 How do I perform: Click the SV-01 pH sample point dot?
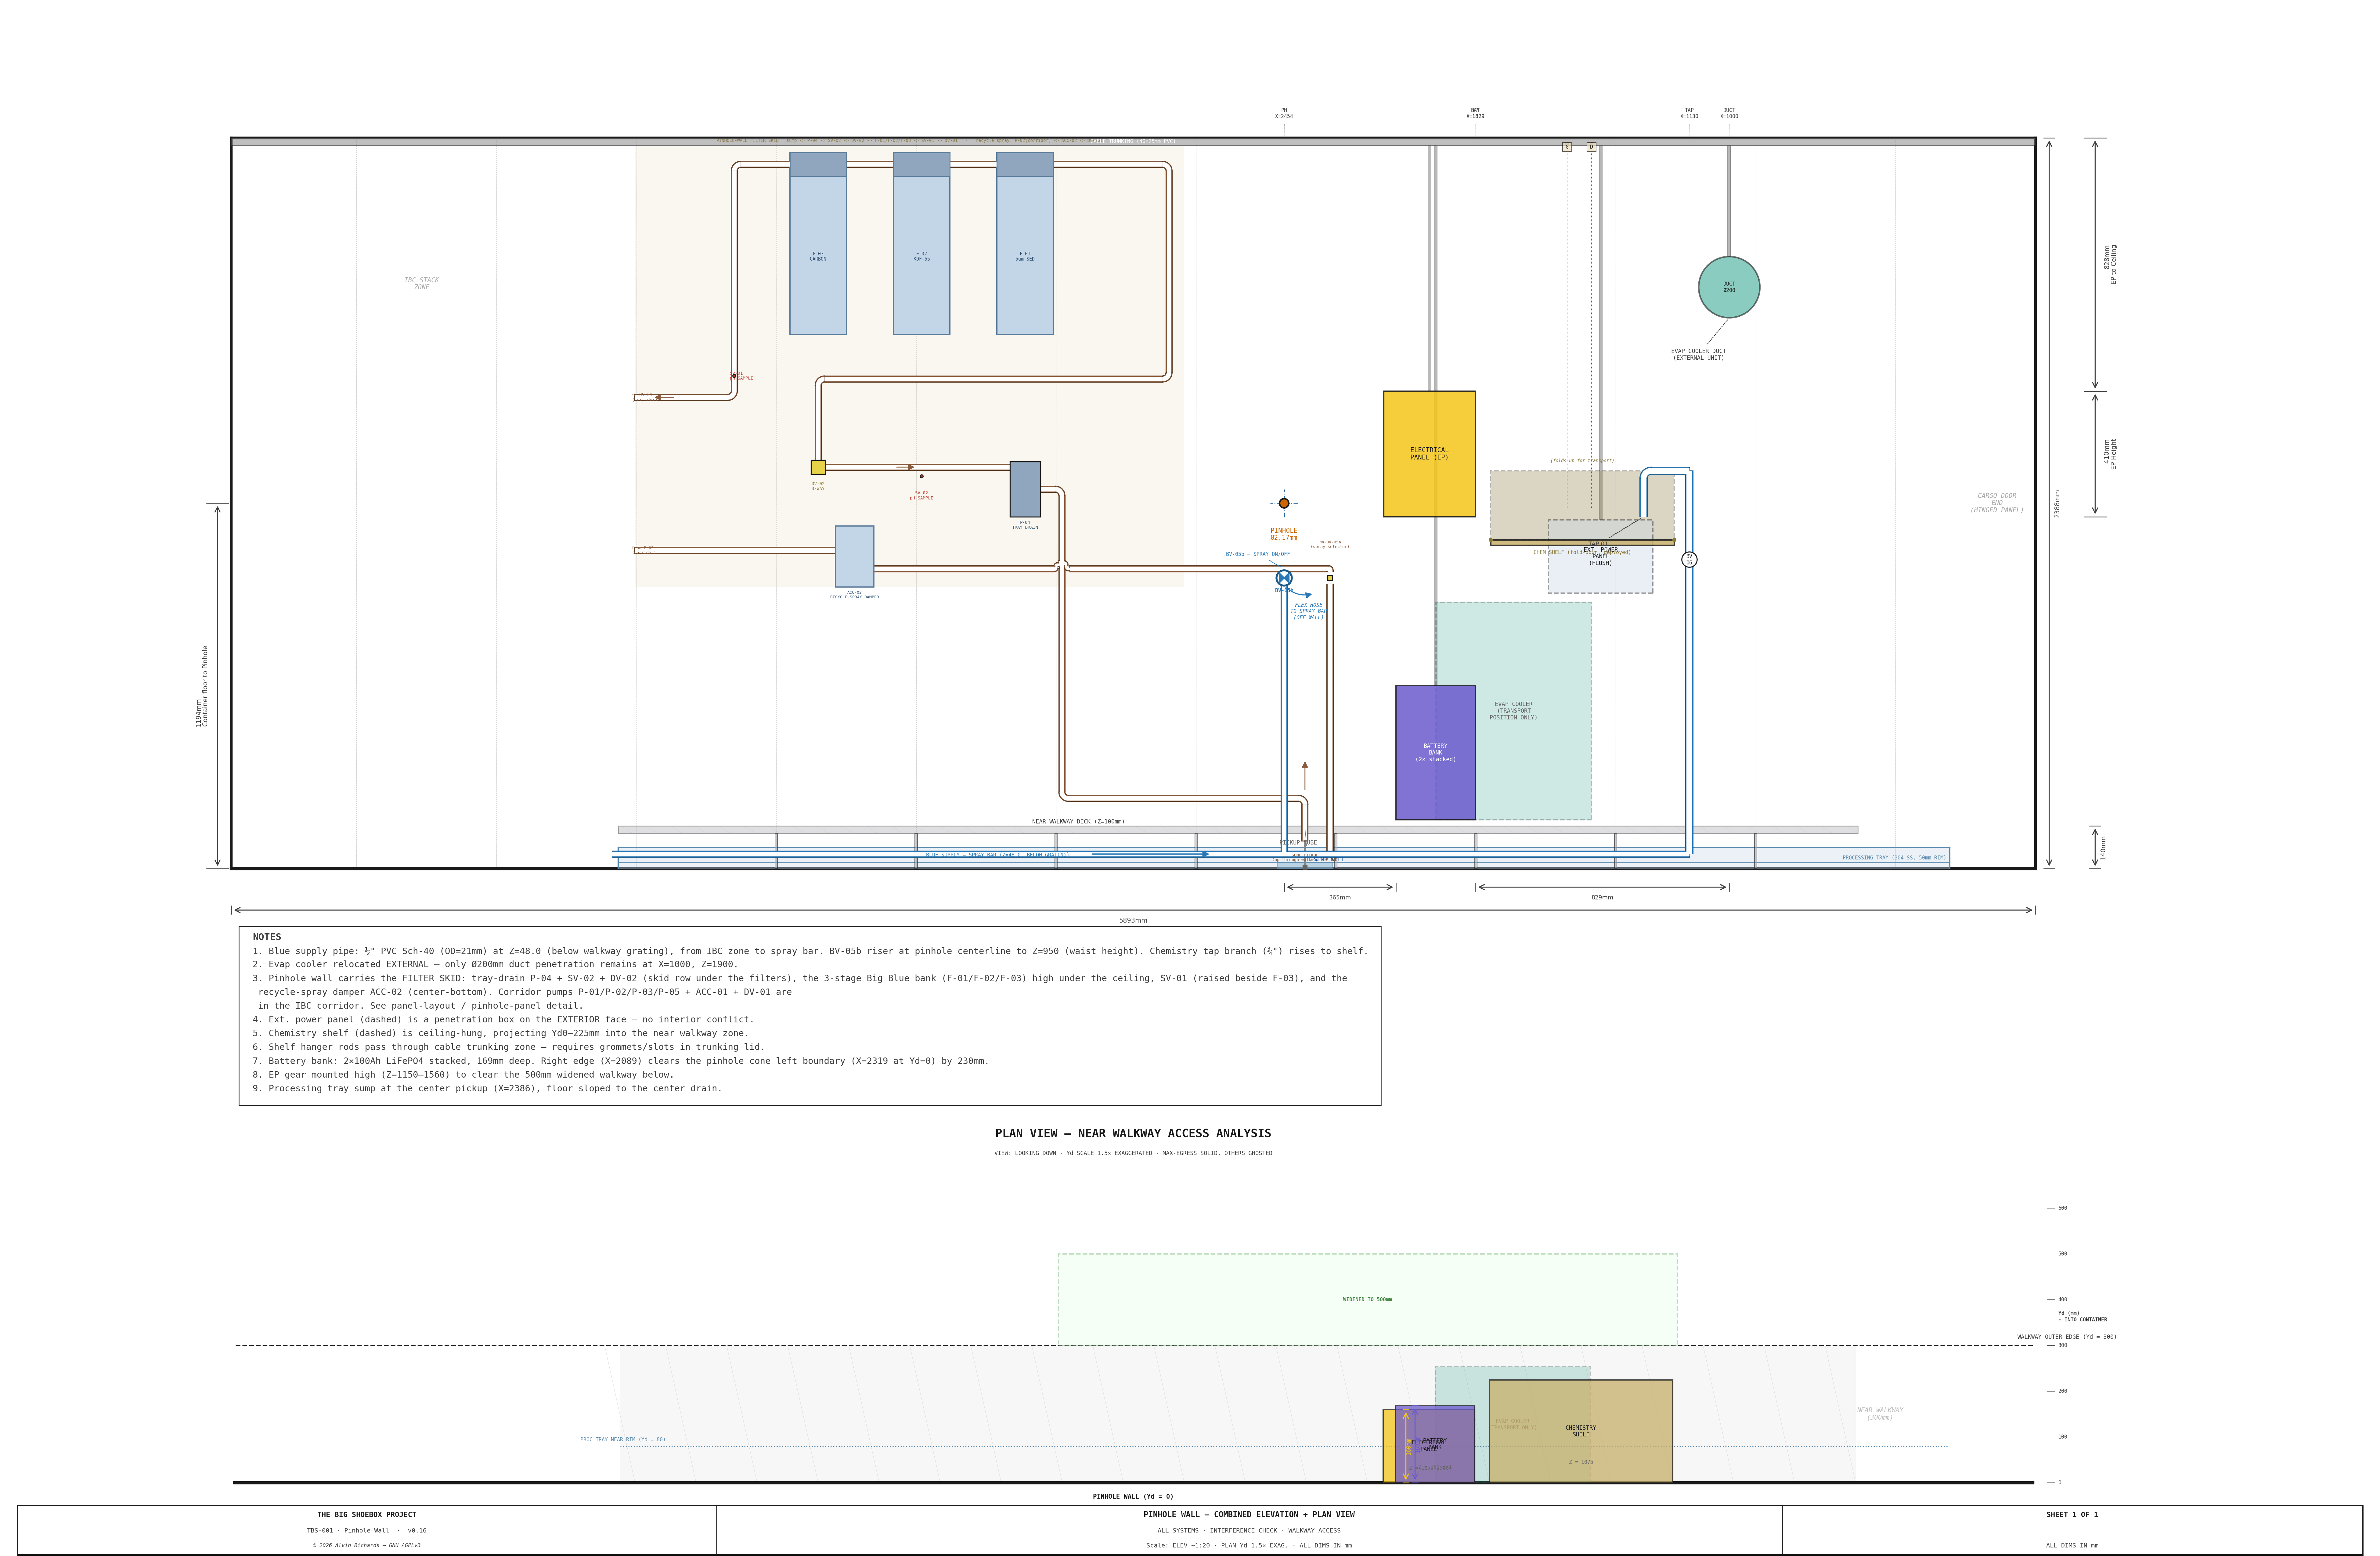point(734,376)
